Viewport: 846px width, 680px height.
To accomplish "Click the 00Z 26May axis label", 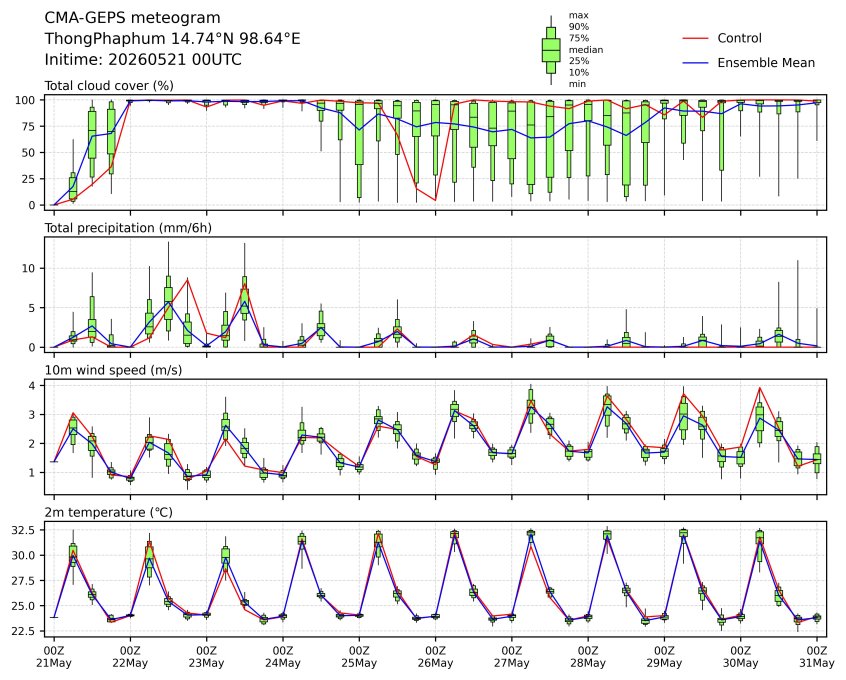I will tap(435, 657).
